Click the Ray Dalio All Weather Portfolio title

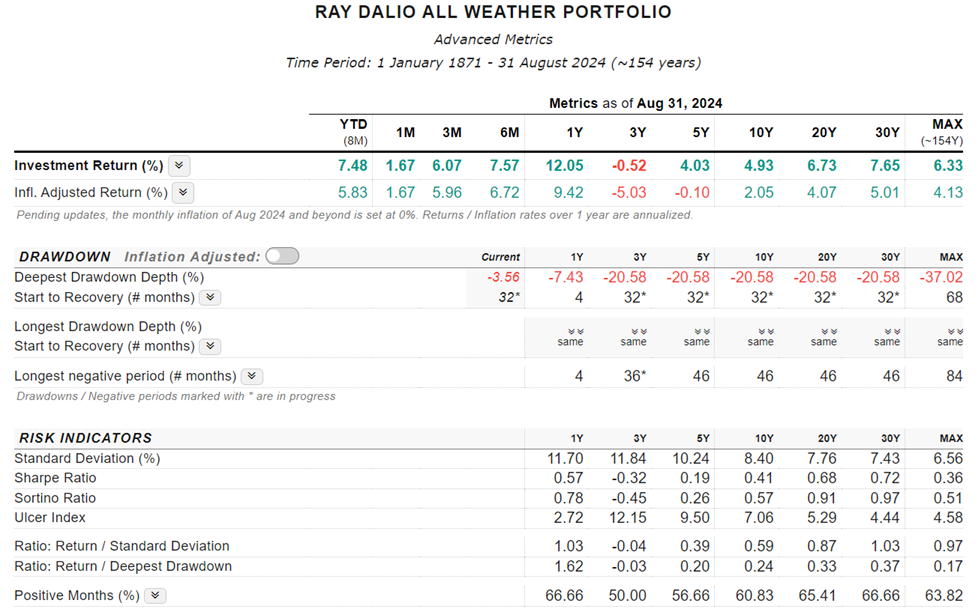[493, 13]
